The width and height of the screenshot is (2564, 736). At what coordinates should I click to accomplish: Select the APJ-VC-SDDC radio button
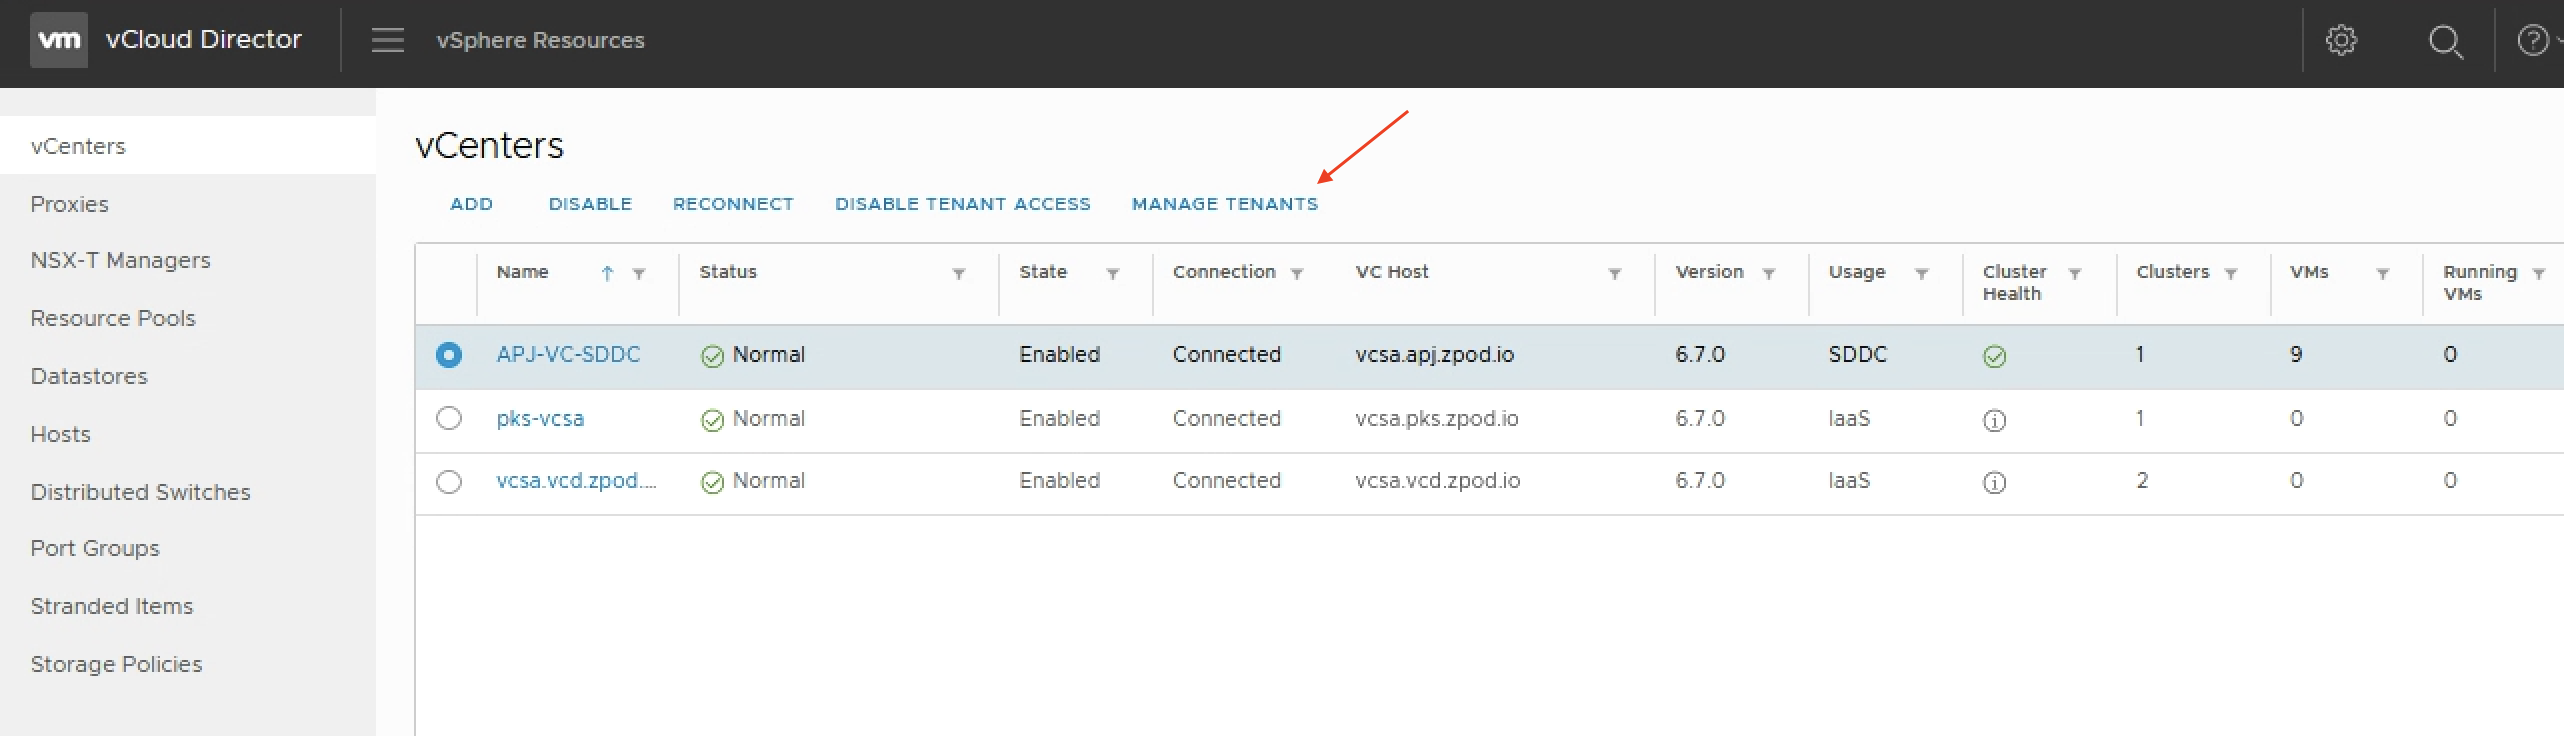point(449,355)
